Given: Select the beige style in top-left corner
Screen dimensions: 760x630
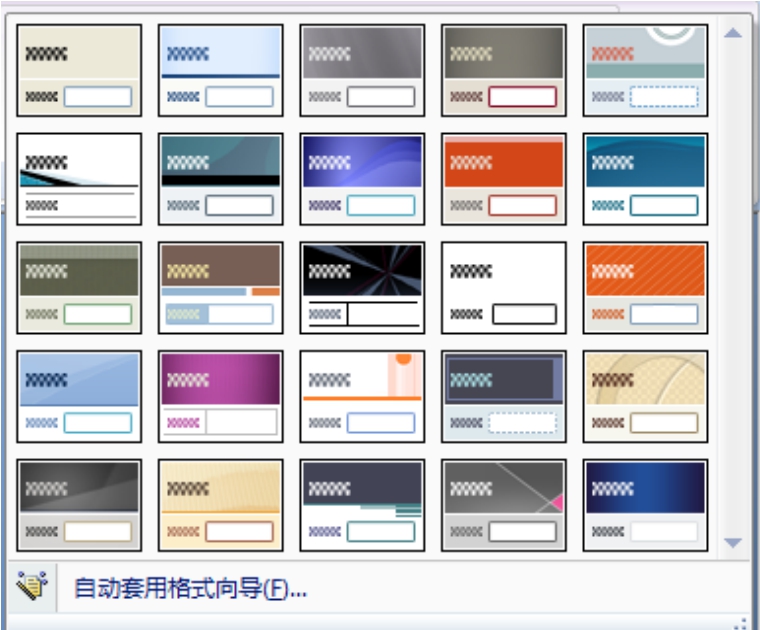Looking at the screenshot, I should (x=79, y=70).
